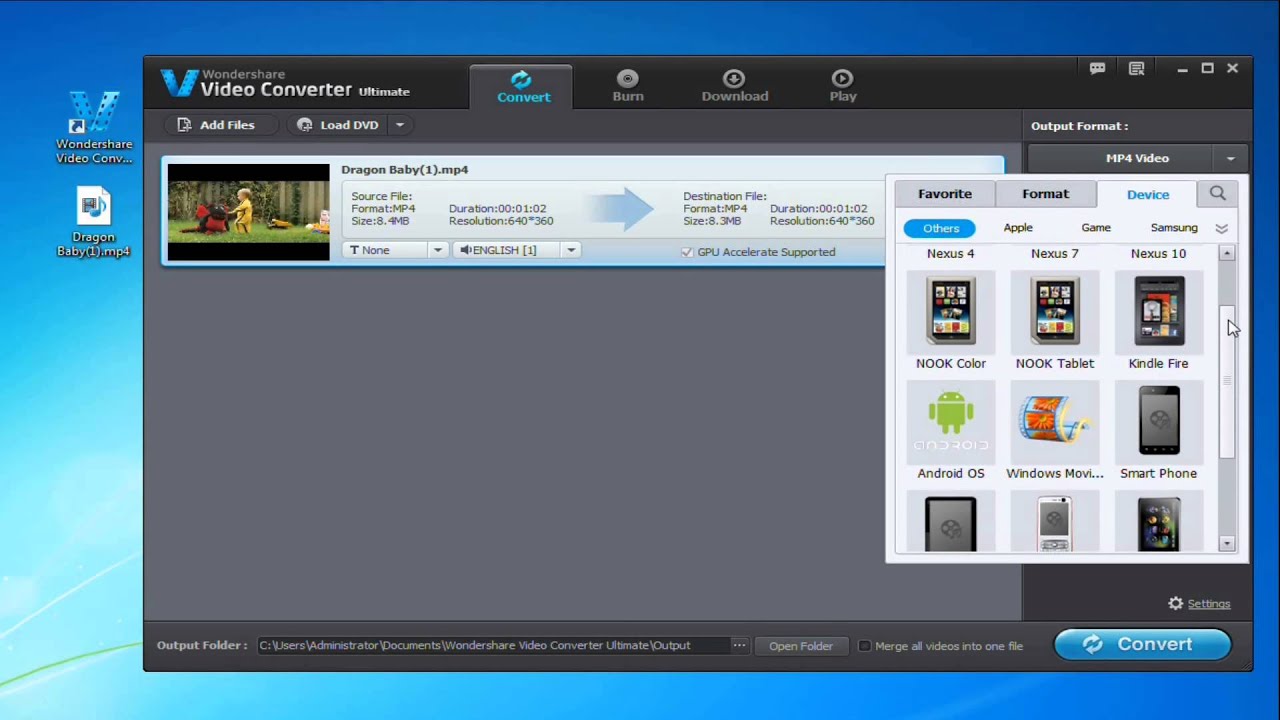This screenshot has height=720, width=1280.
Task: Click the feedback chat bubble icon
Action: pyautogui.click(x=1098, y=69)
